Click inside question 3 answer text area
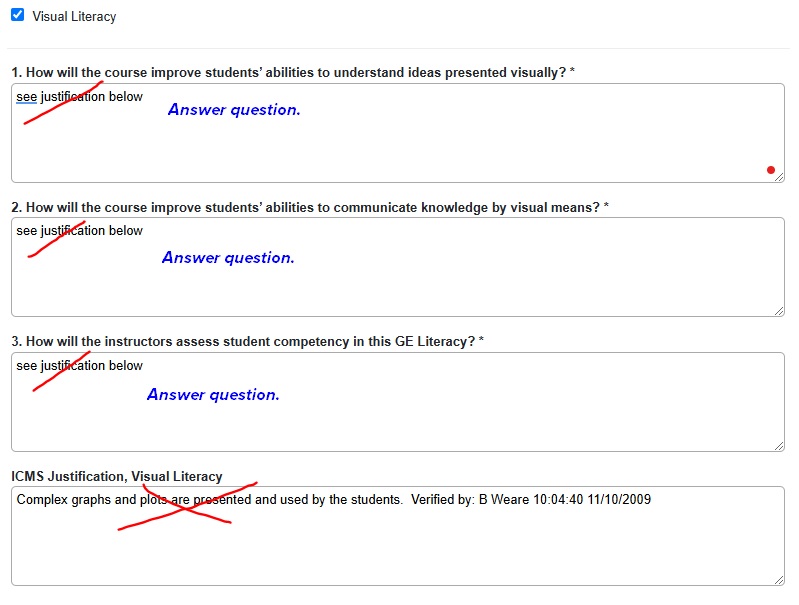The width and height of the screenshot is (799, 605). [397, 402]
